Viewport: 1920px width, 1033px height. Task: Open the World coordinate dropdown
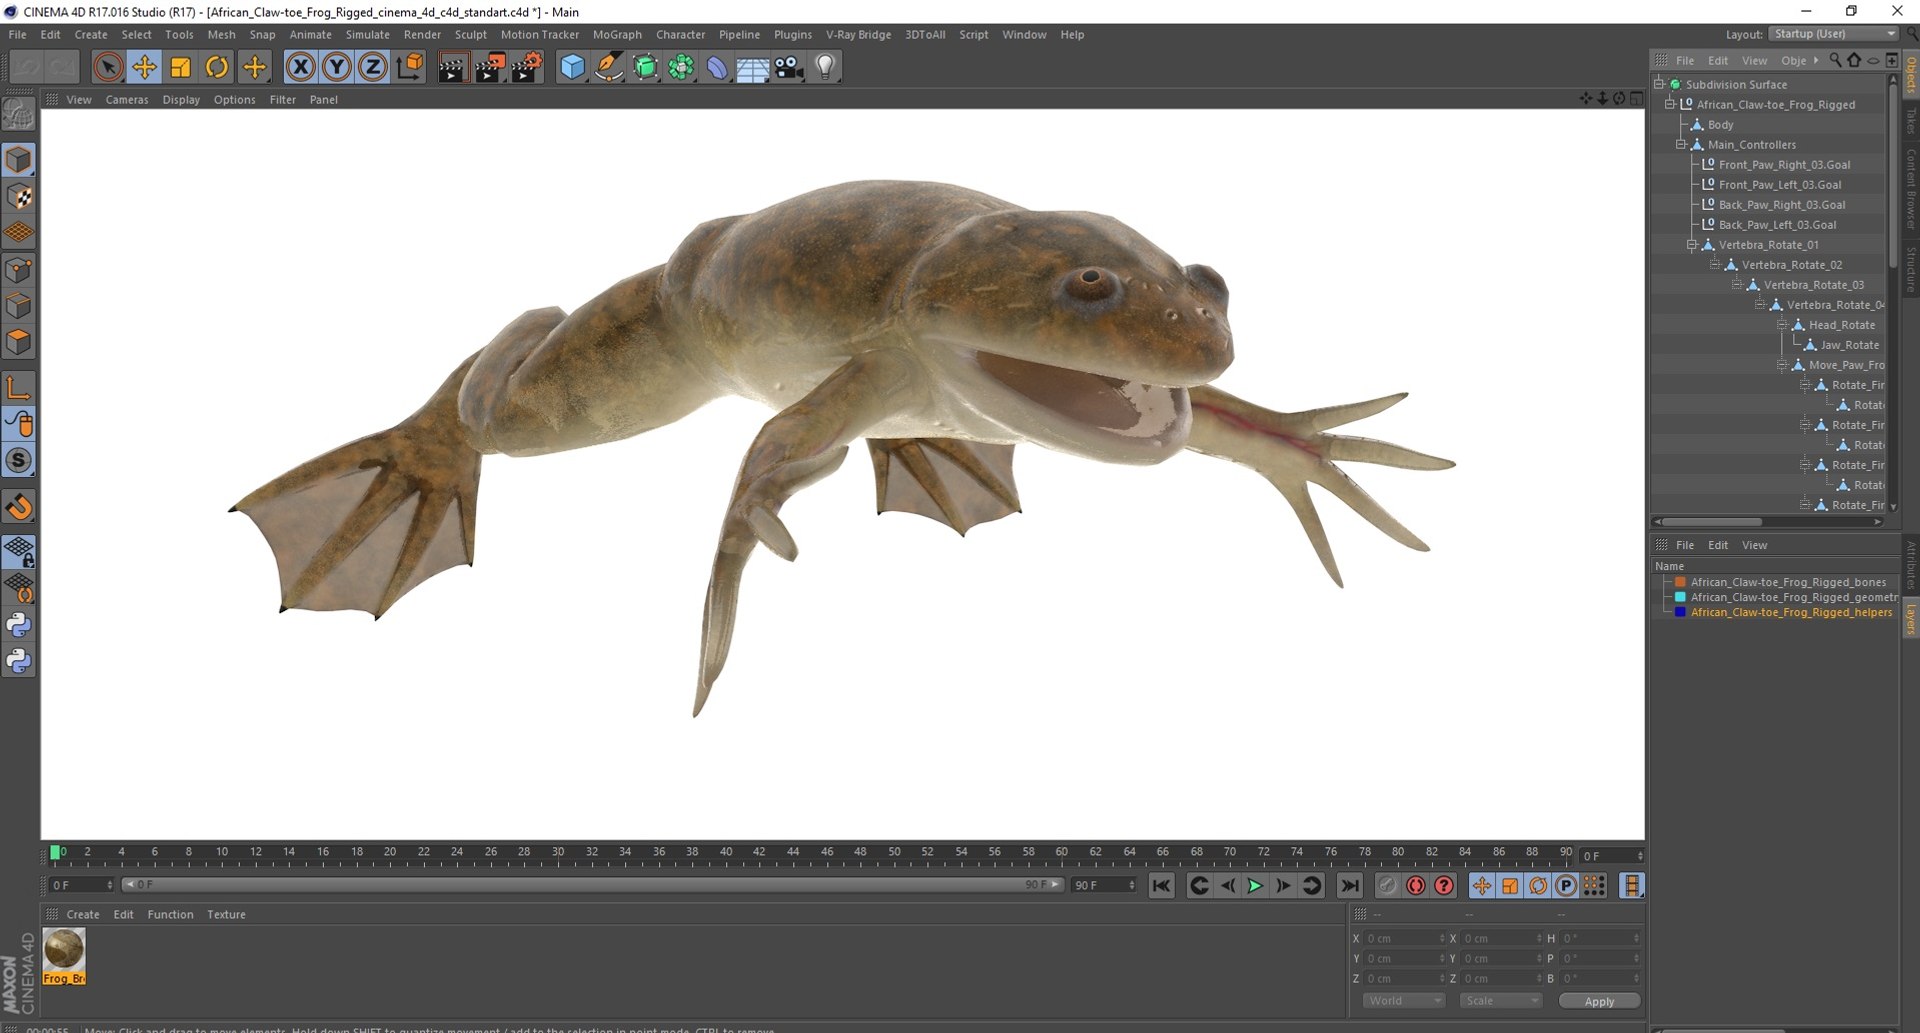(1404, 1001)
